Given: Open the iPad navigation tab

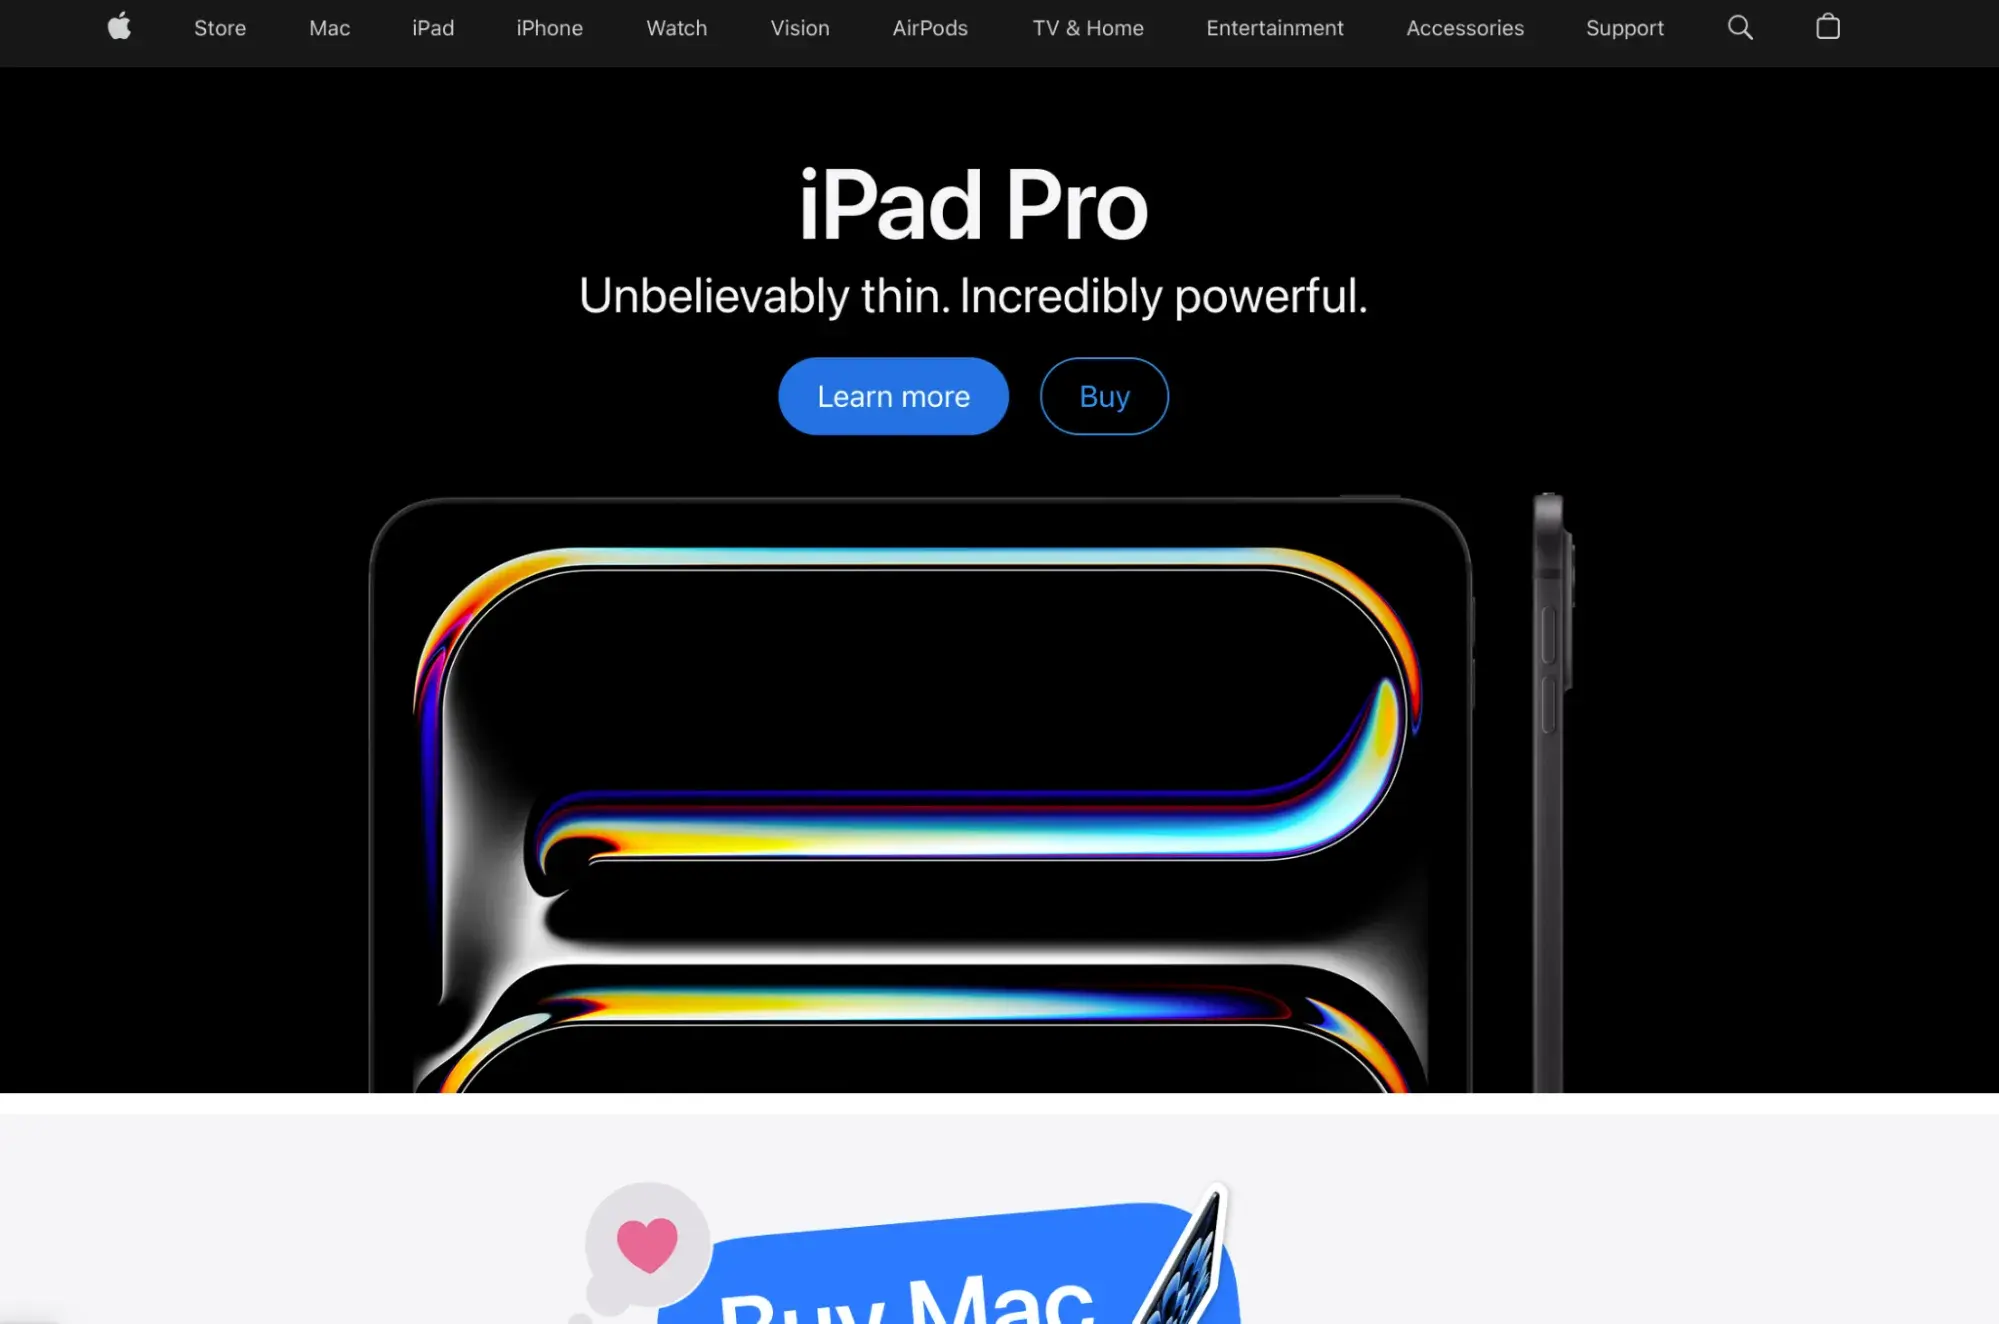Looking at the screenshot, I should [431, 28].
